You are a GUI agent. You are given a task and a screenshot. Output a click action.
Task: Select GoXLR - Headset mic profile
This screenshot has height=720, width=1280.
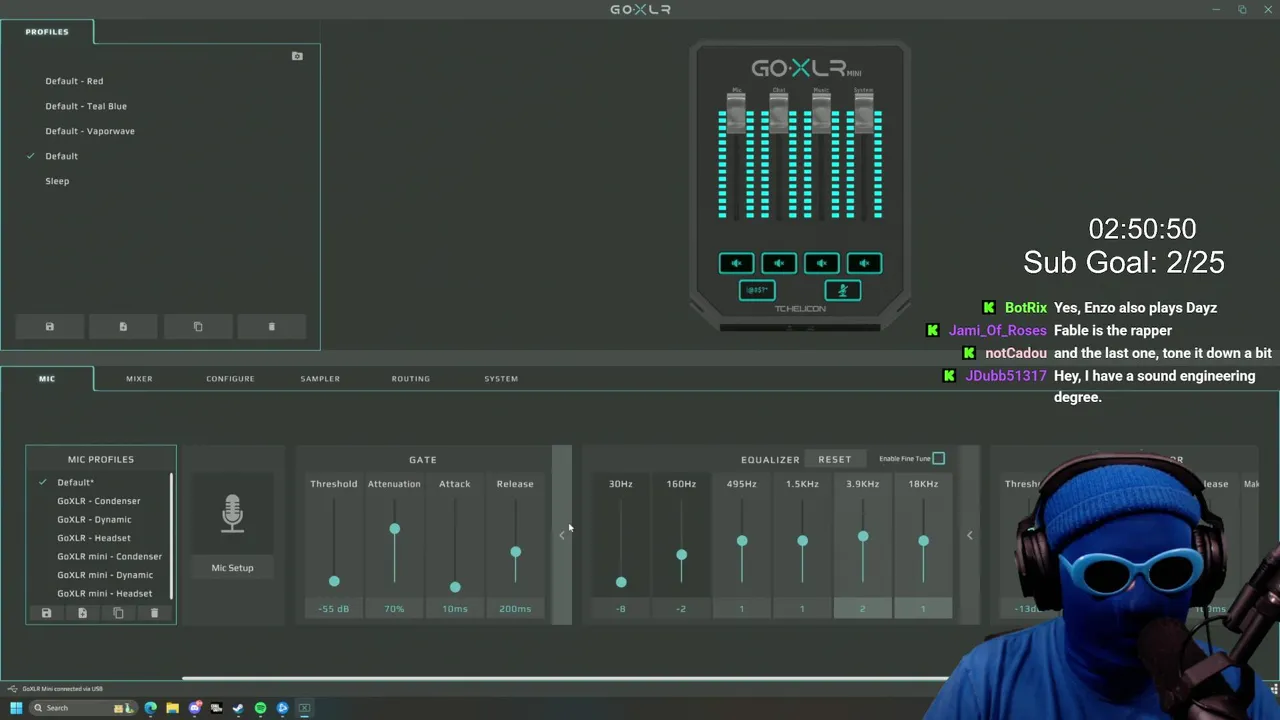[94, 538]
